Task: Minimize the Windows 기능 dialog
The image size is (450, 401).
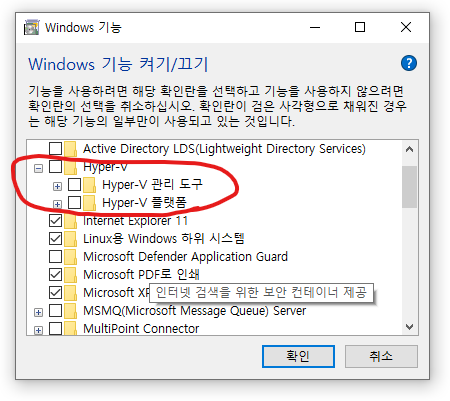Action: point(315,27)
